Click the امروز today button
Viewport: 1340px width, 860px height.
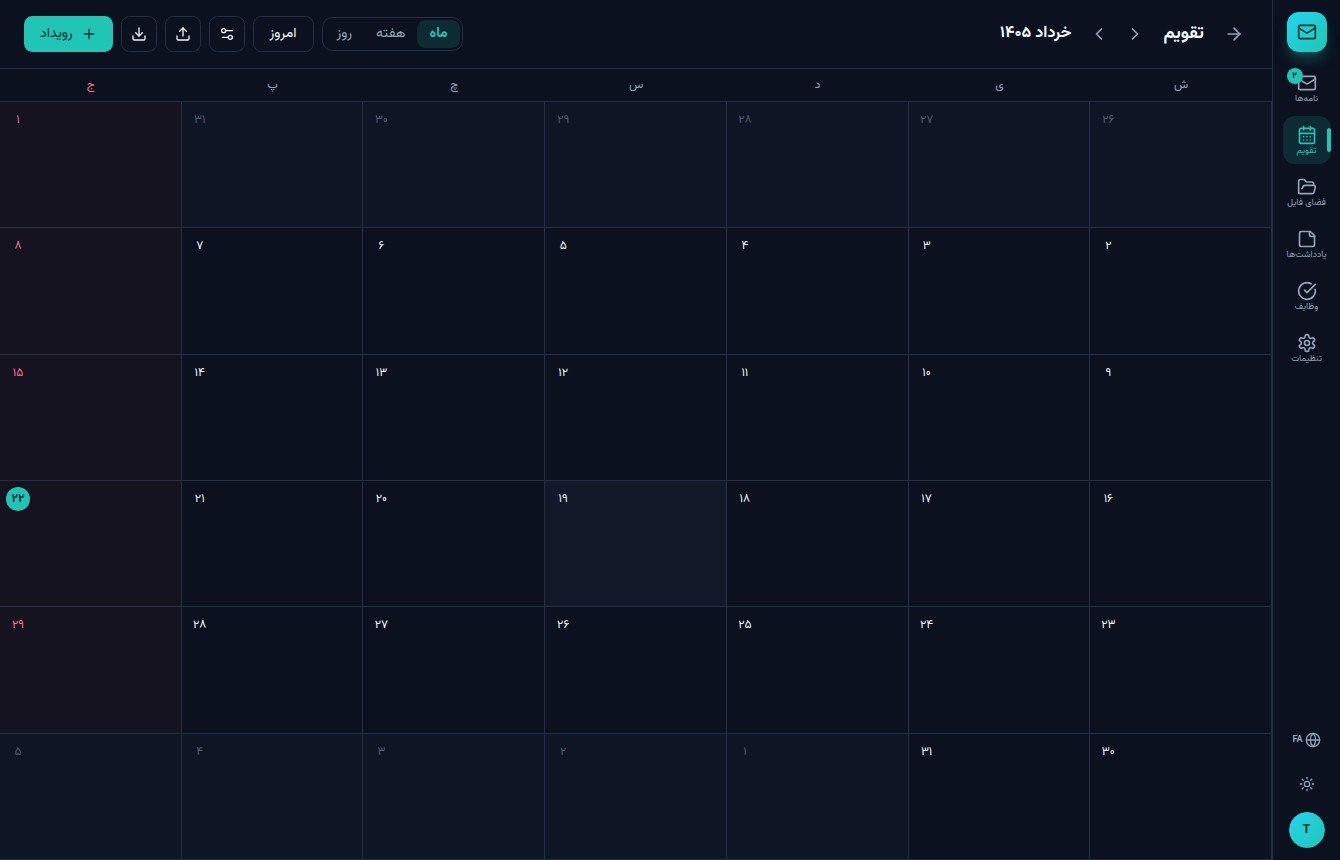point(283,34)
